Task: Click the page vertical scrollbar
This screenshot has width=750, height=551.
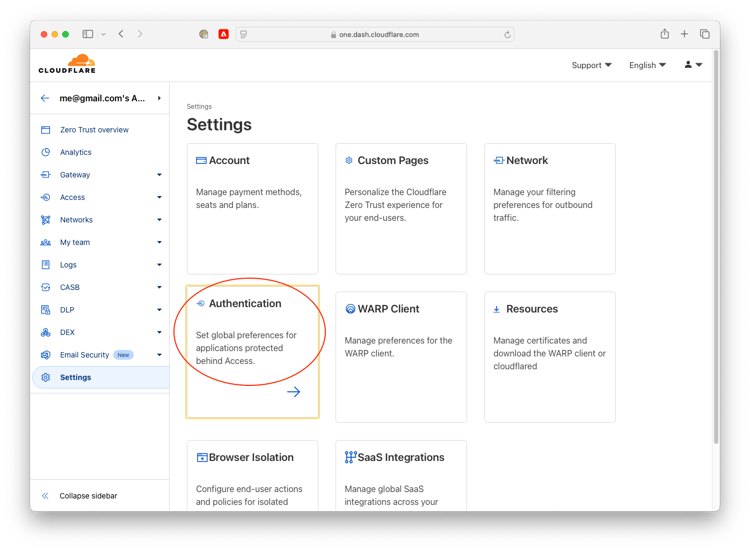Action: click(x=716, y=249)
